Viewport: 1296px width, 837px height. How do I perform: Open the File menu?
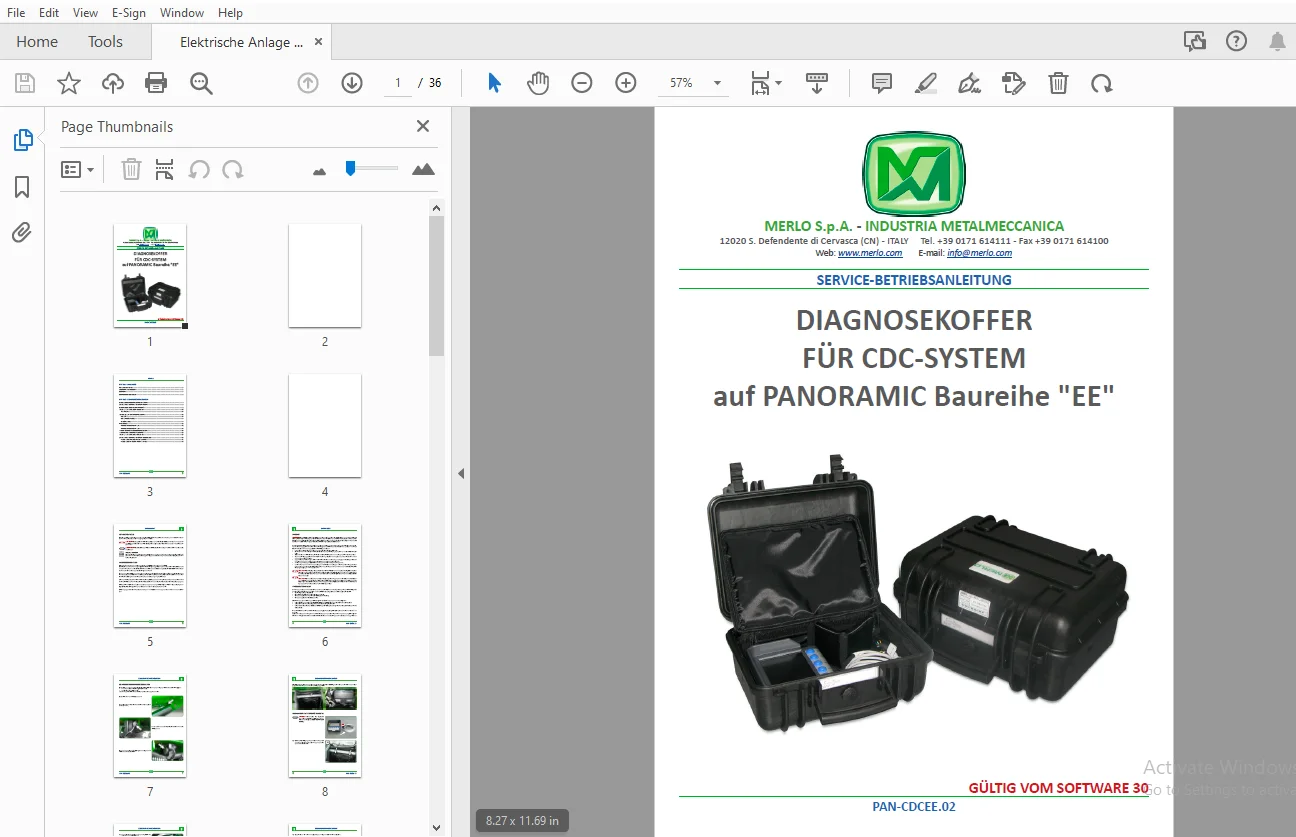pyautogui.click(x=16, y=13)
